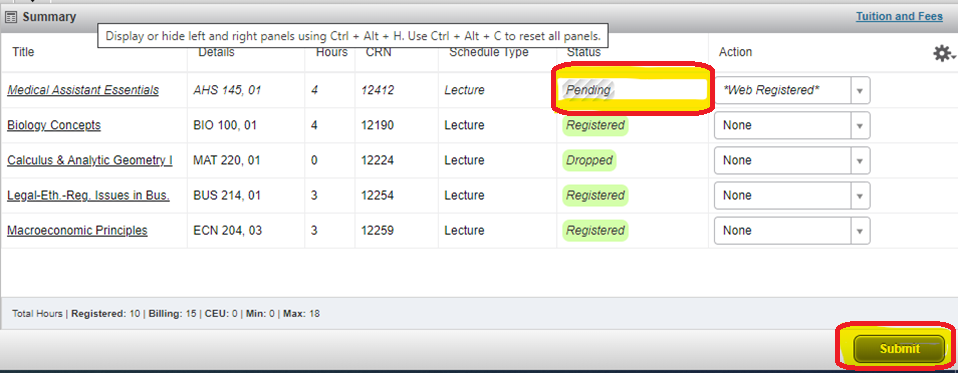Open Macroeconomic Principles course link

coord(77,231)
